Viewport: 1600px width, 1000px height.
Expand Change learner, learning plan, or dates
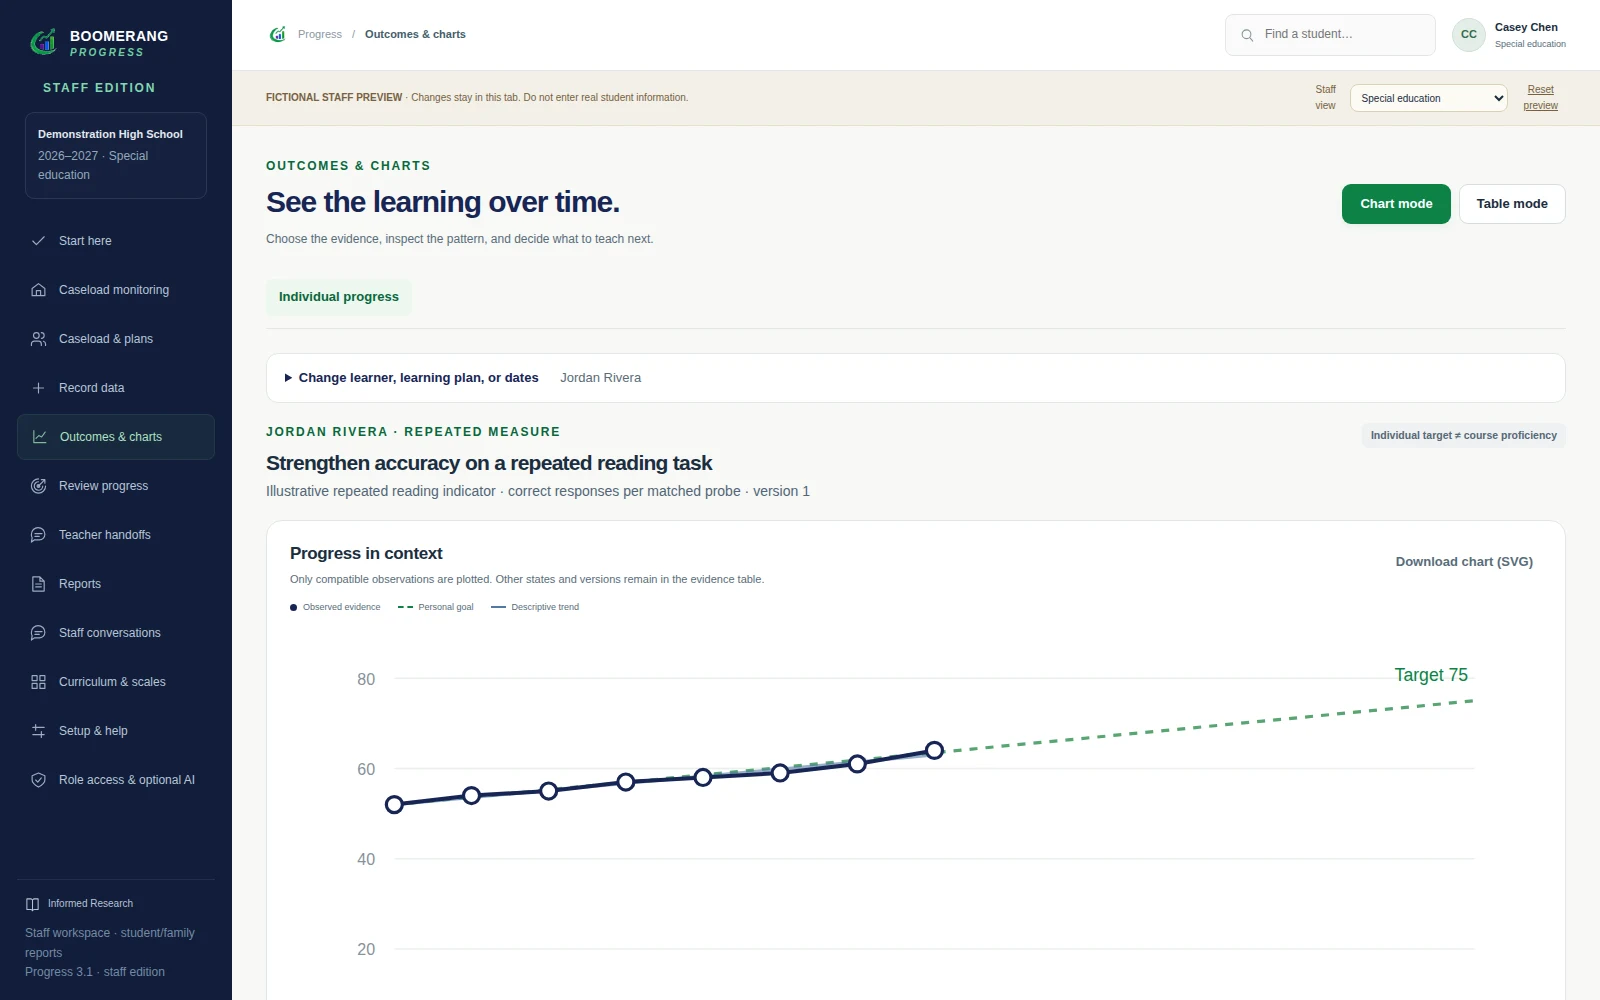click(x=411, y=378)
